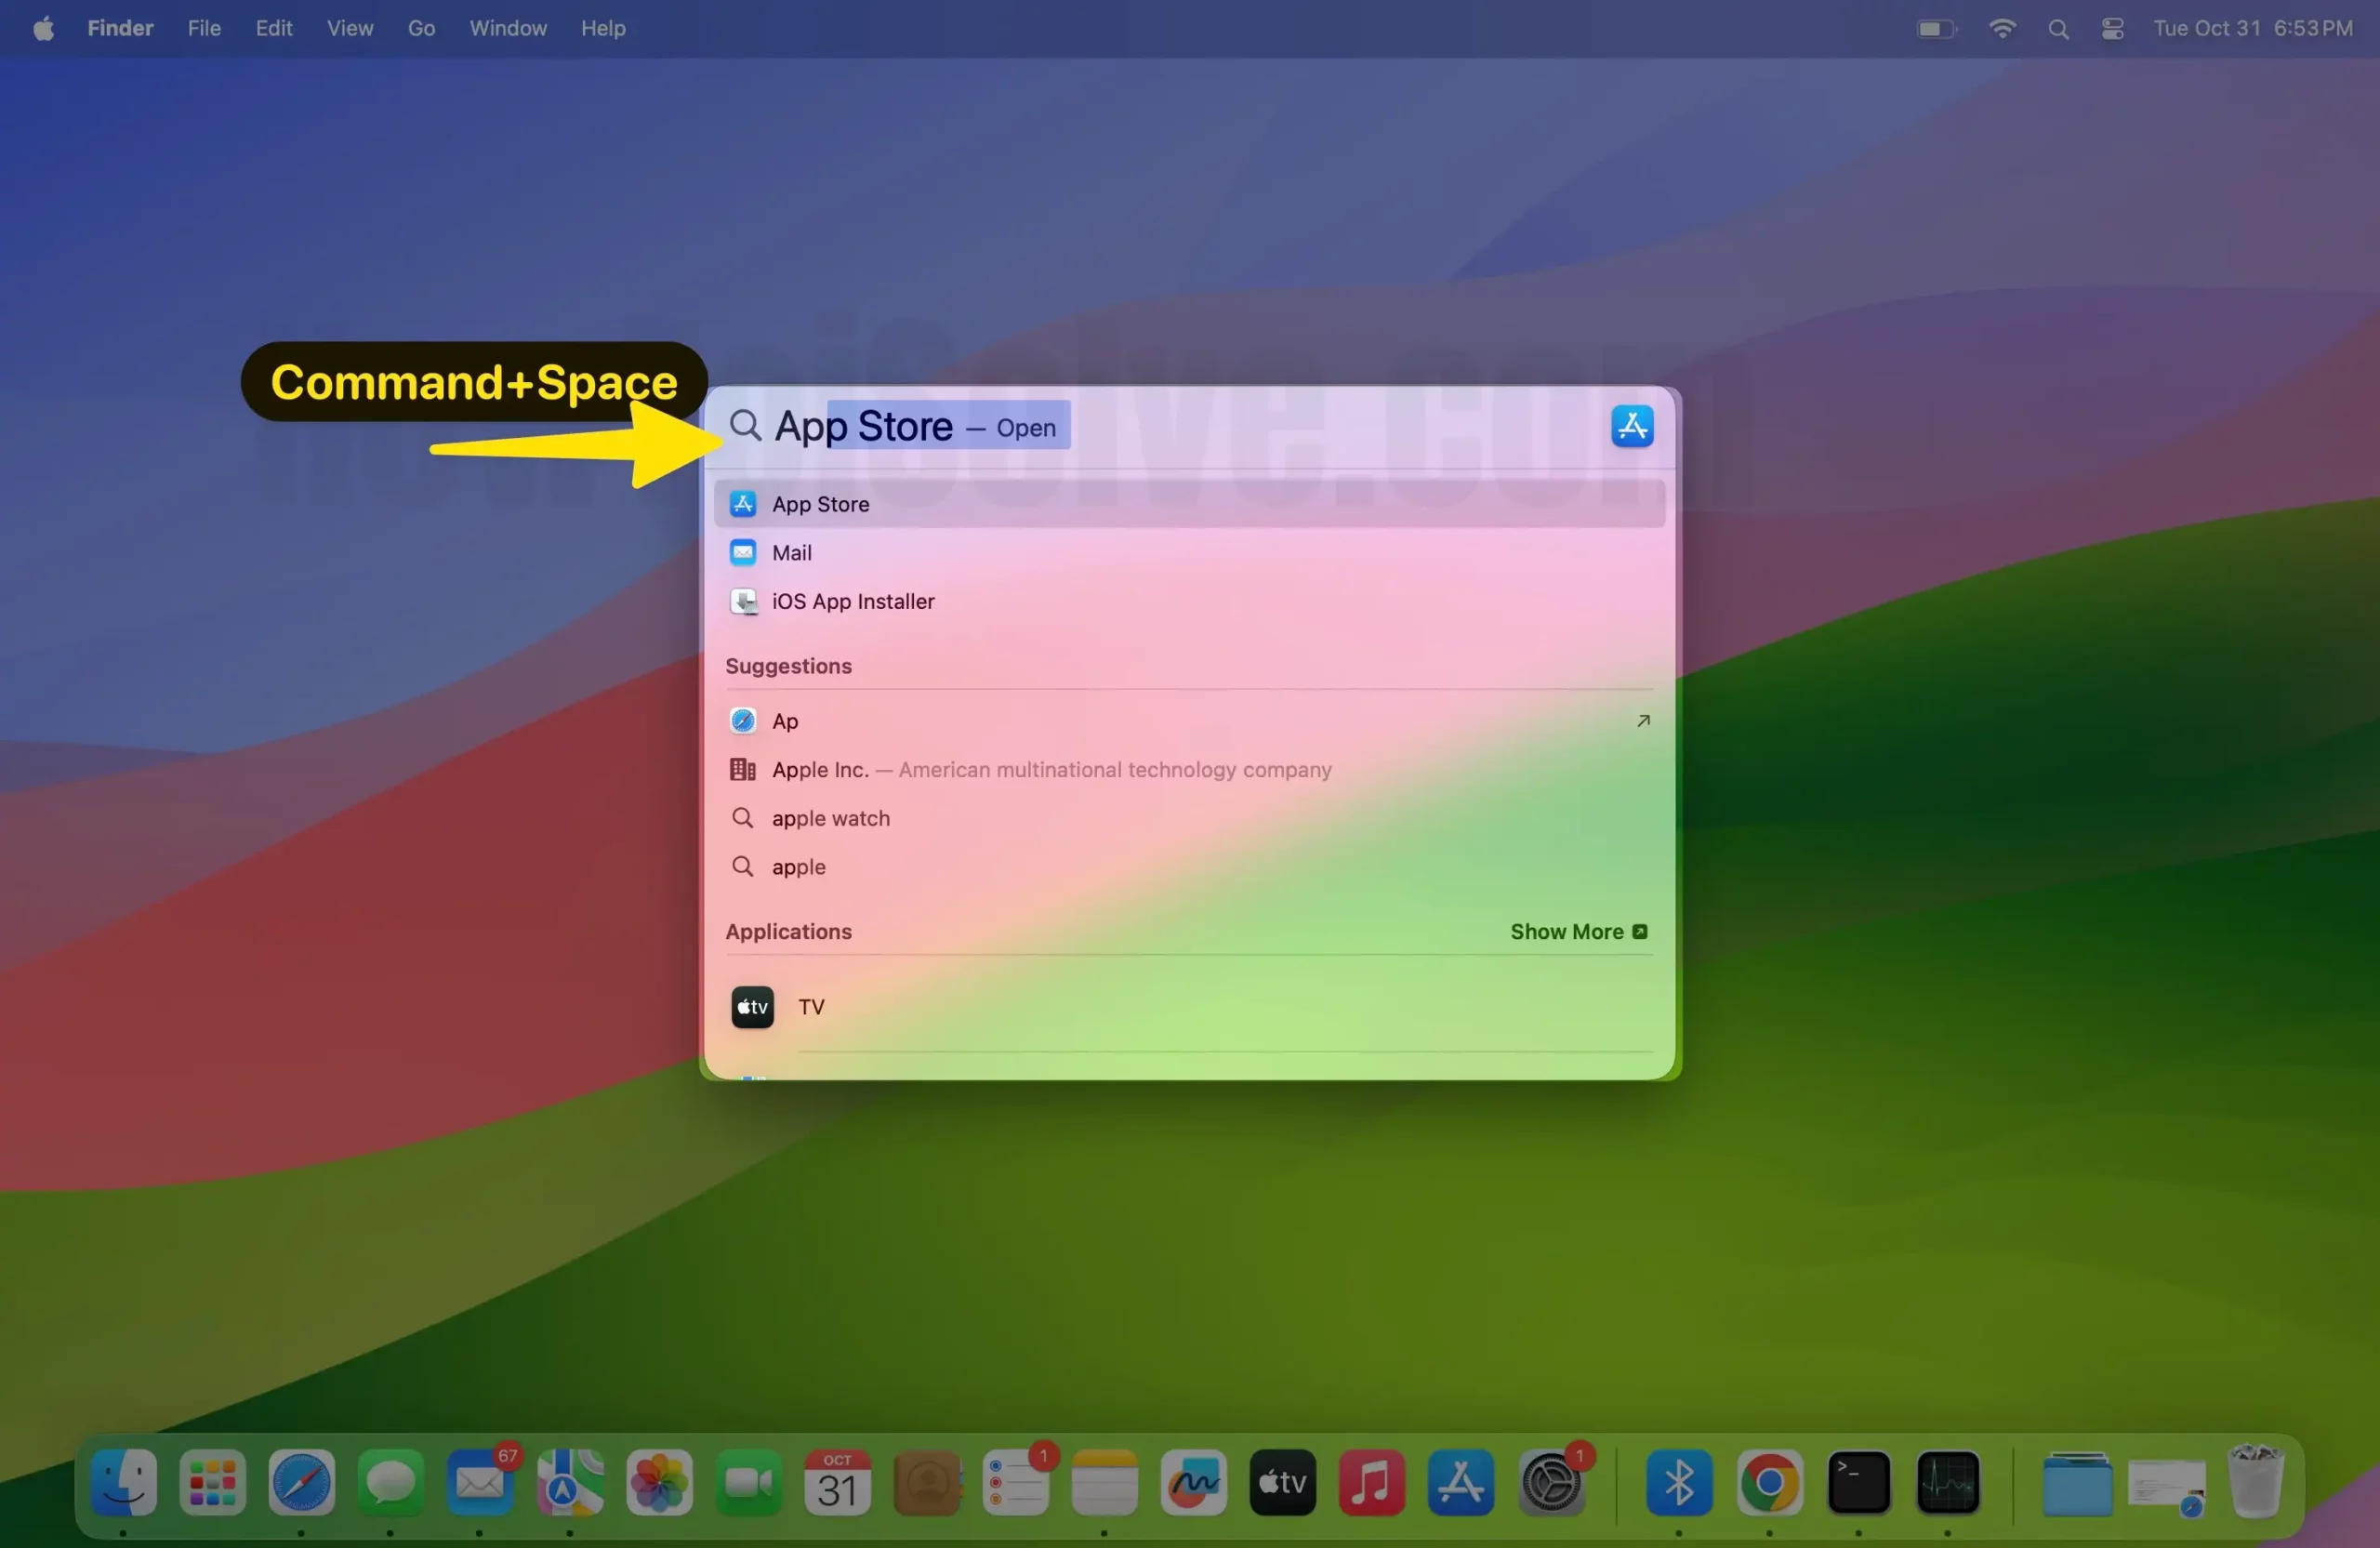
Task: Open Contacts in the Dock
Action: (x=927, y=1482)
